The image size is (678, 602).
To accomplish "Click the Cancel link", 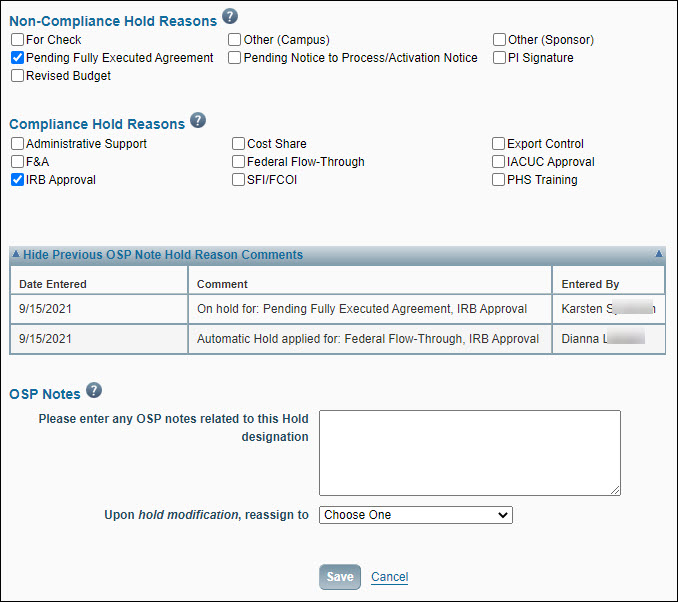I will pos(389,577).
